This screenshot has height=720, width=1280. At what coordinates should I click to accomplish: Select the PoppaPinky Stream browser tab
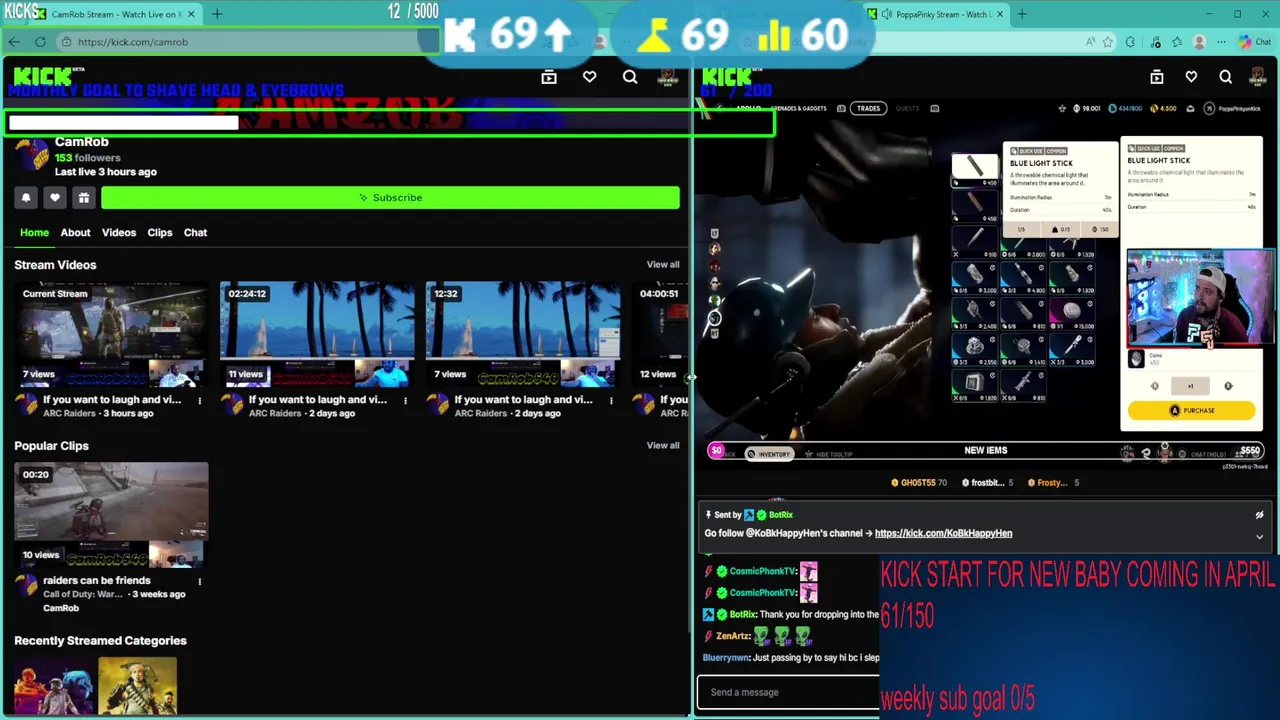click(x=938, y=14)
